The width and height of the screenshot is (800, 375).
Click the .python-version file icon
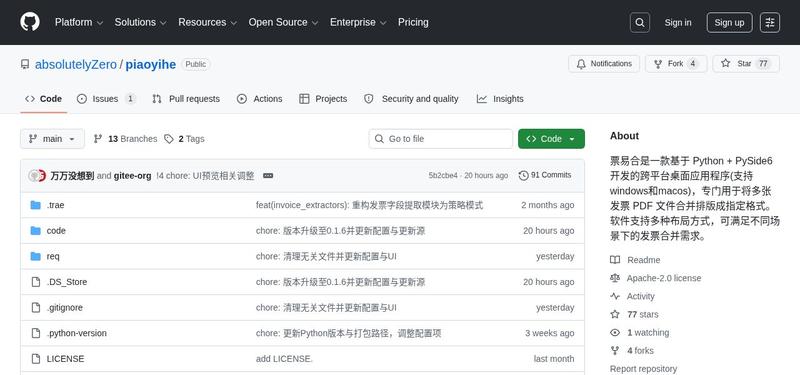click(35, 333)
